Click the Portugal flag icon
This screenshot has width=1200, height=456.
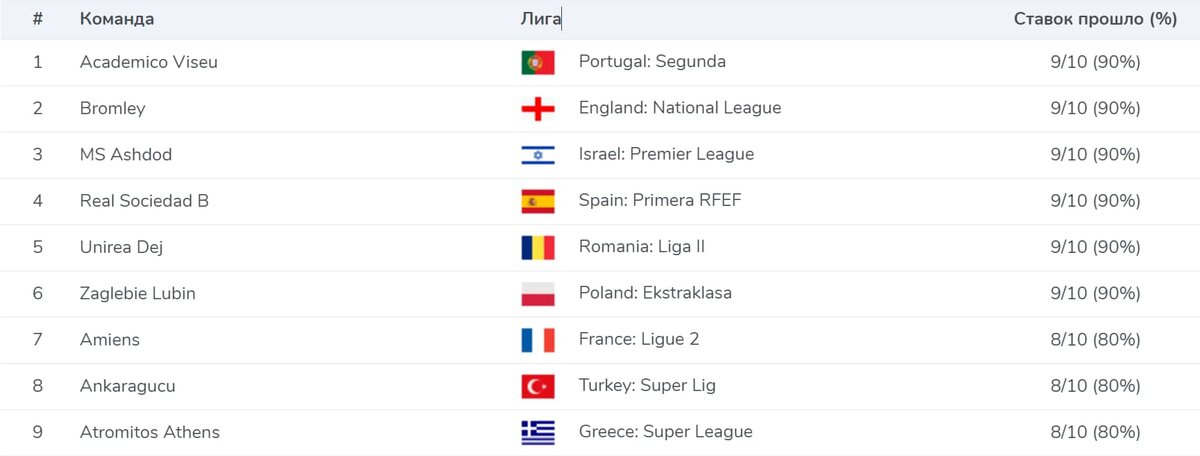538,62
